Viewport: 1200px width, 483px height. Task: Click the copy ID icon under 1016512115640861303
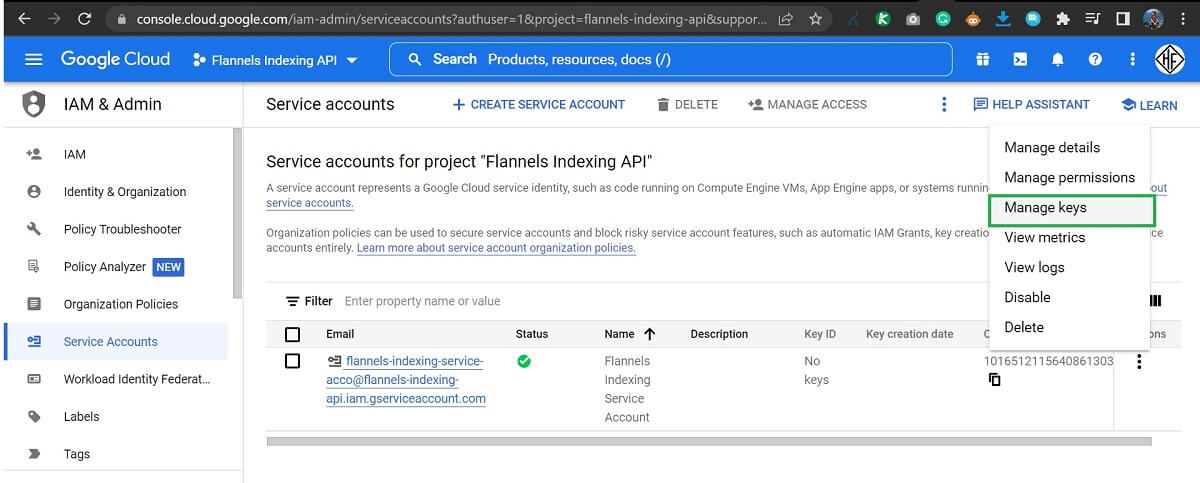tap(994, 380)
